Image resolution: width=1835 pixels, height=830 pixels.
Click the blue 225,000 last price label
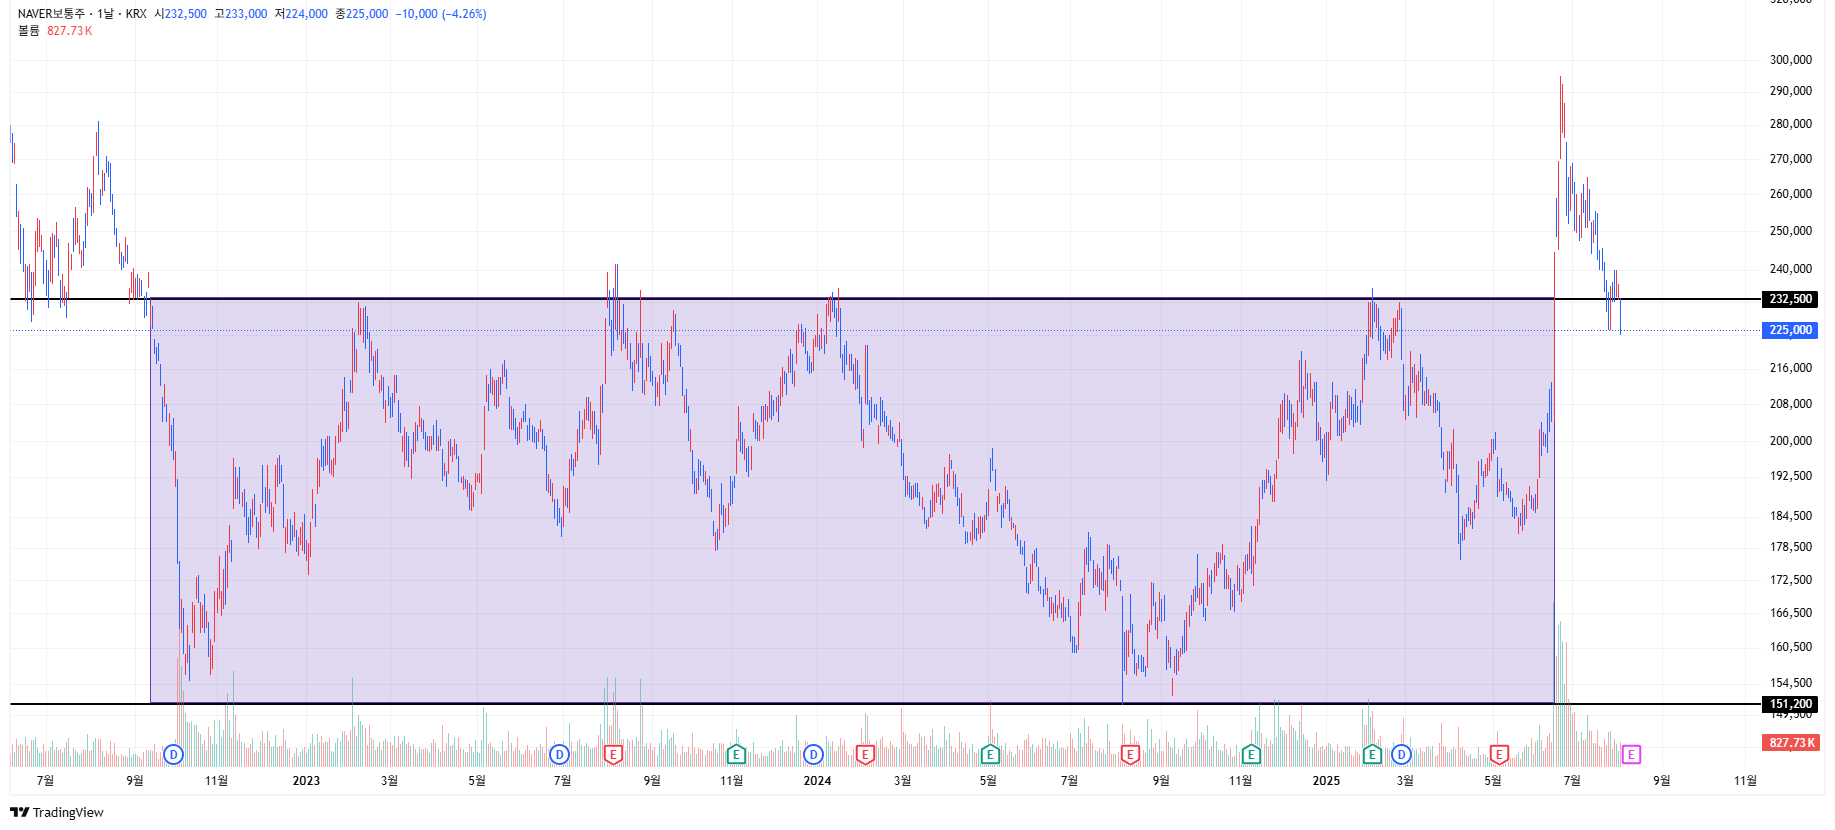[x=1790, y=330]
